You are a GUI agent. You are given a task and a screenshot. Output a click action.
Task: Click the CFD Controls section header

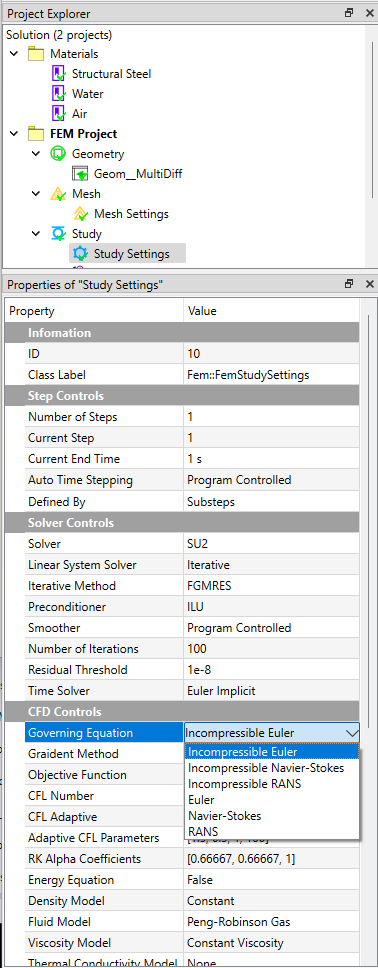[182, 712]
